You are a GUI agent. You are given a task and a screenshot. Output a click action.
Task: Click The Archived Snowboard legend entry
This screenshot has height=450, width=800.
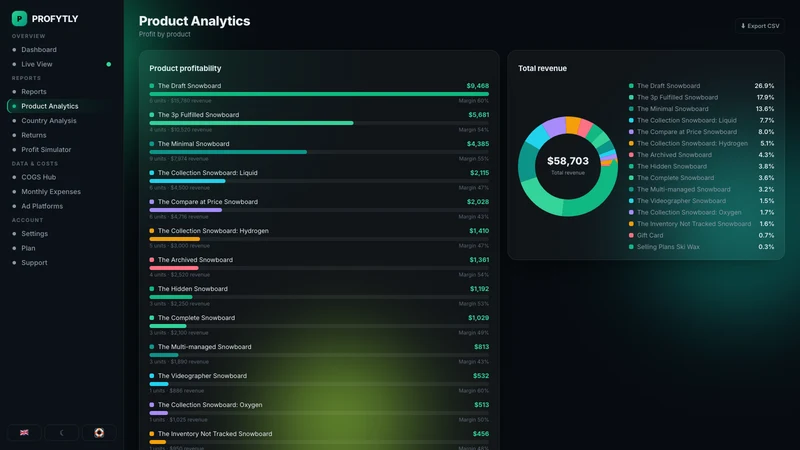tap(702, 155)
